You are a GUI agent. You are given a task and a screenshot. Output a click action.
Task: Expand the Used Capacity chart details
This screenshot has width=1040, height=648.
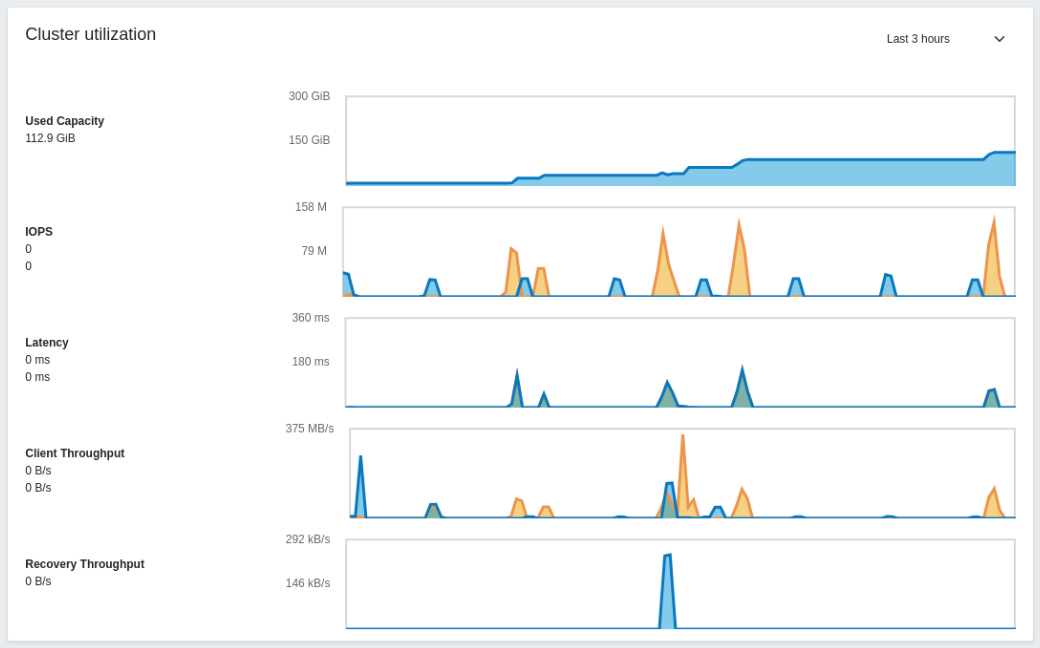point(679,140)
